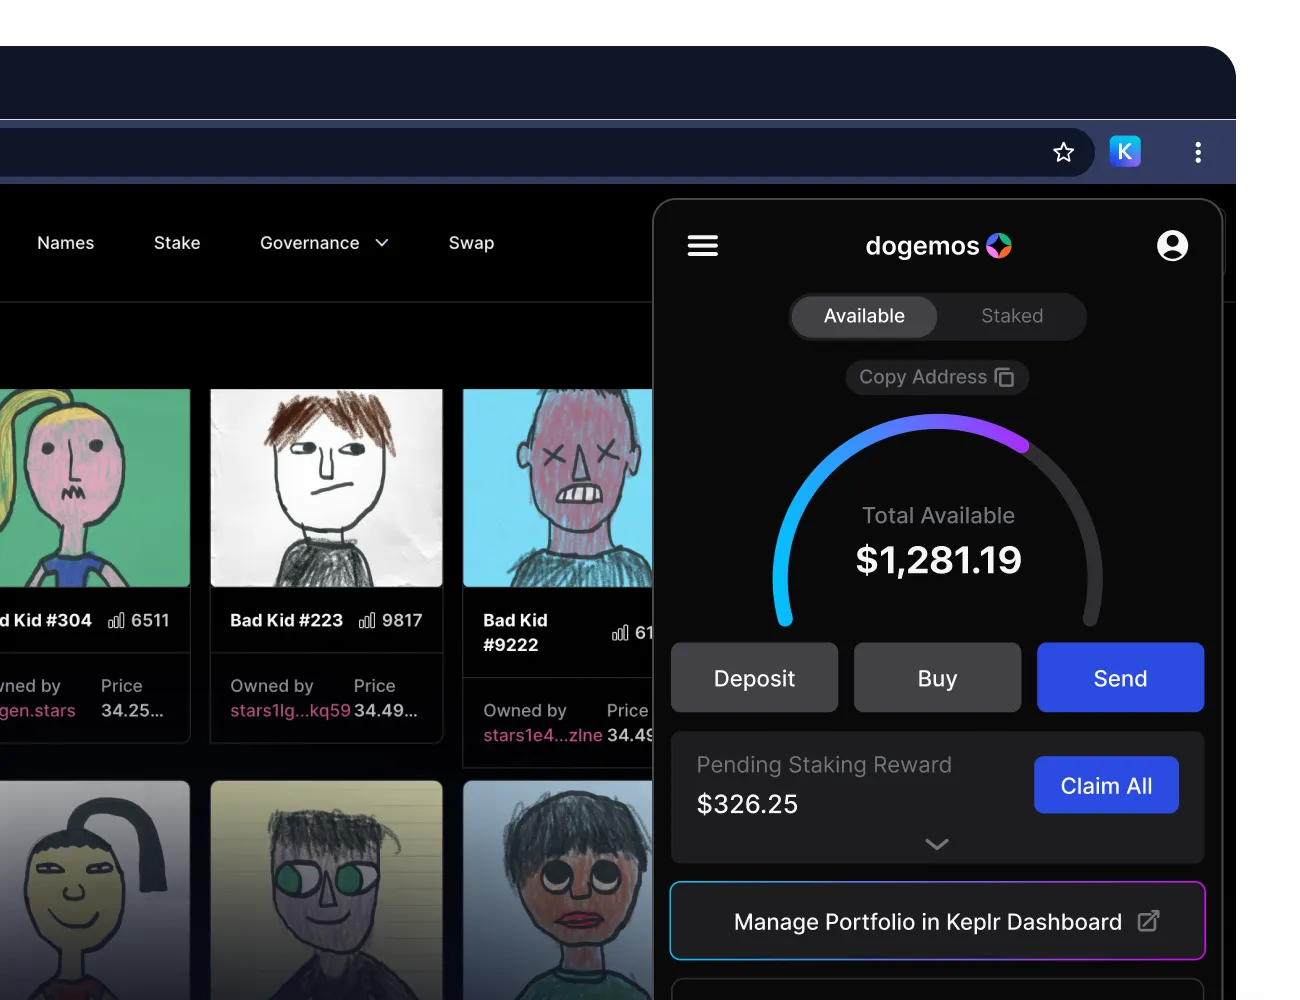Select the Available tab

pos(863,316)
